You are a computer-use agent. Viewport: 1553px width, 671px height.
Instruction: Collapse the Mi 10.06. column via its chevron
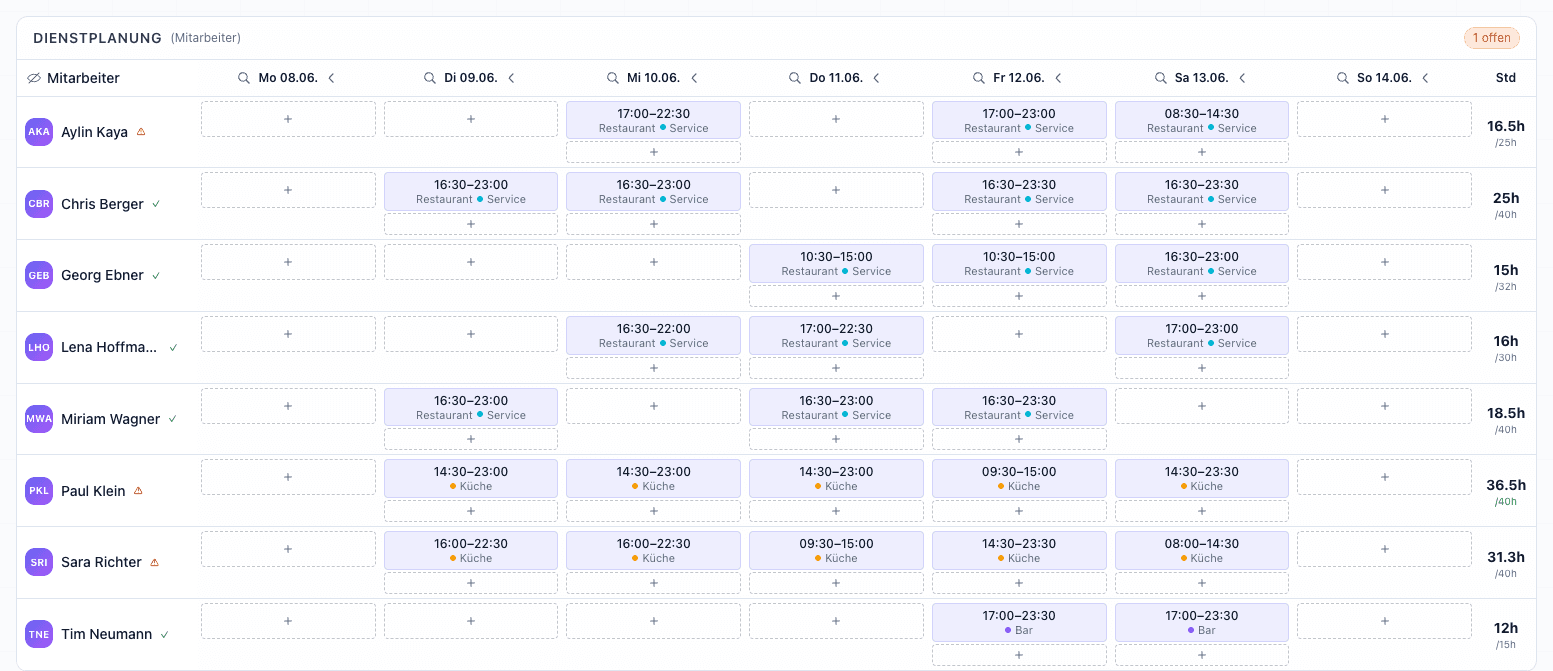(x=694, y=78)
